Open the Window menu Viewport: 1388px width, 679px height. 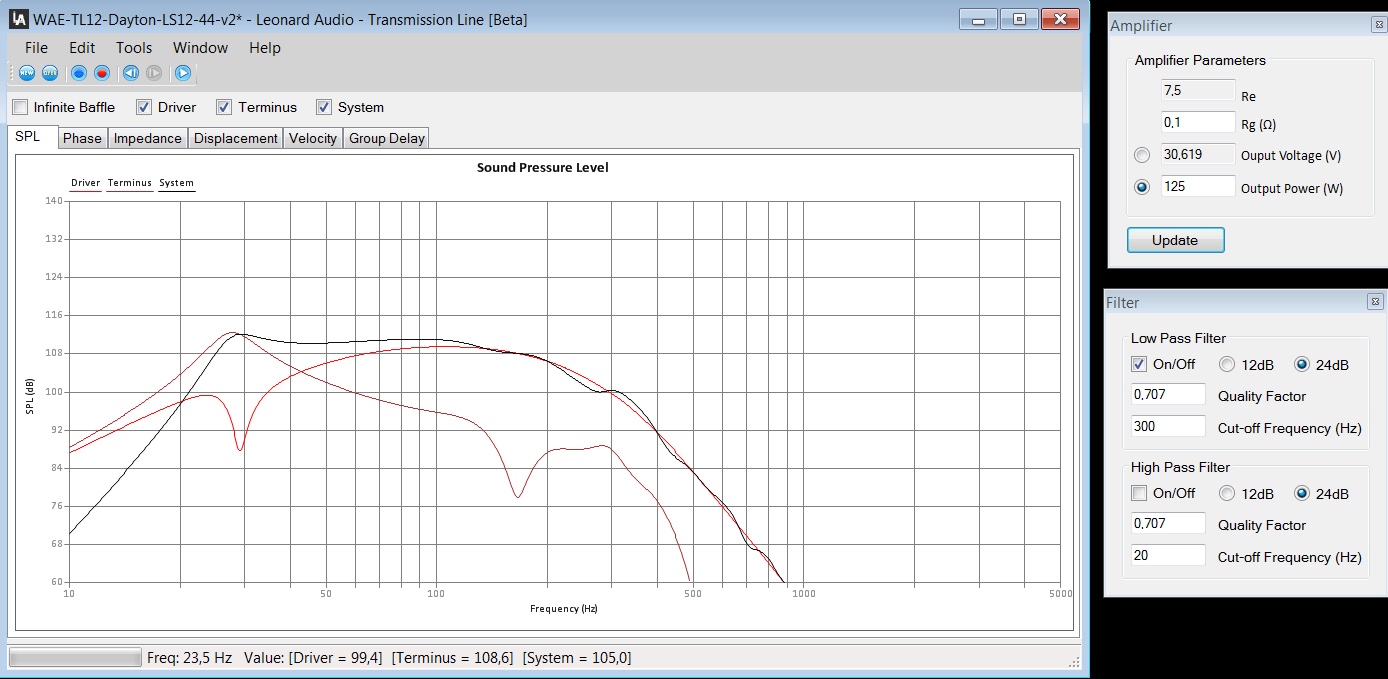[x=200, y=48]
